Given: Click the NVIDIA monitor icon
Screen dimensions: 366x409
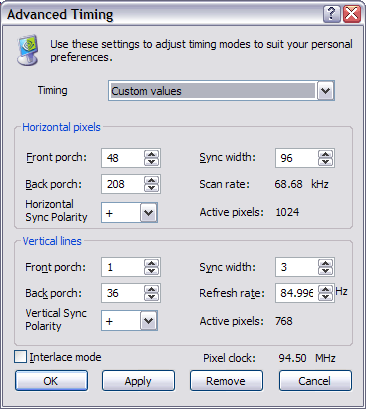Looking at the screenshot, I should [28, 50].
